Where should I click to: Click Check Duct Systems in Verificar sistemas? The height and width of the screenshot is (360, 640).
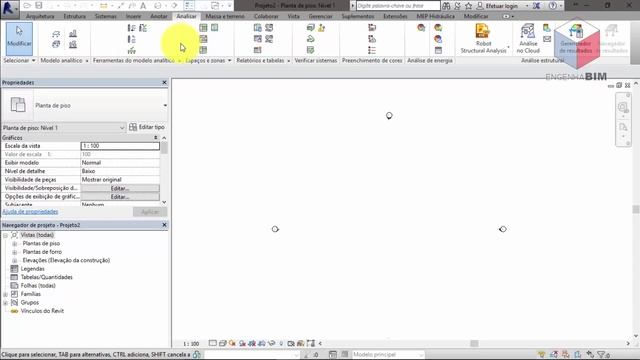coord(311,28)
